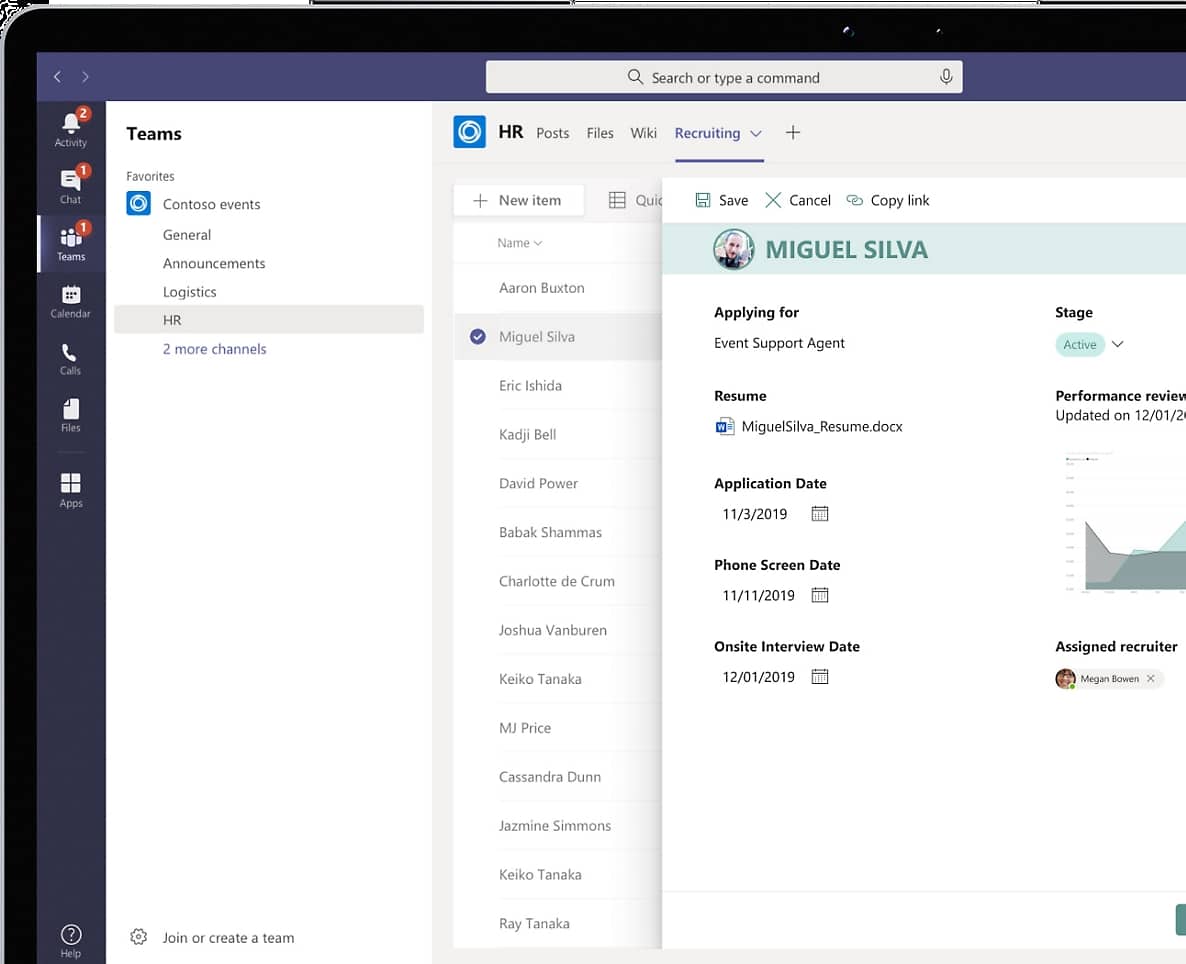Show 2 more channels
This screenshot has width=1186, height=964.
tap(214, 349)
